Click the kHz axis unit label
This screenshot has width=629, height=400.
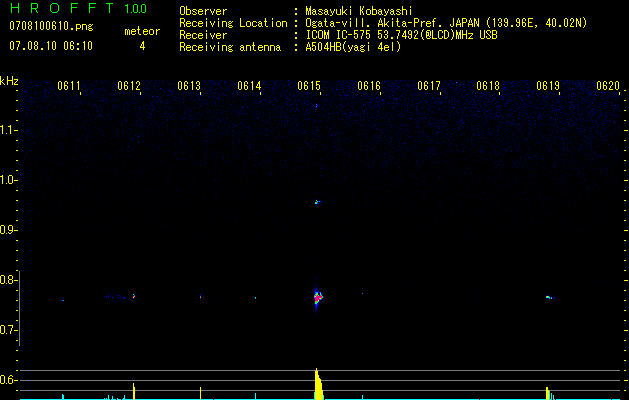coord(9,81)
